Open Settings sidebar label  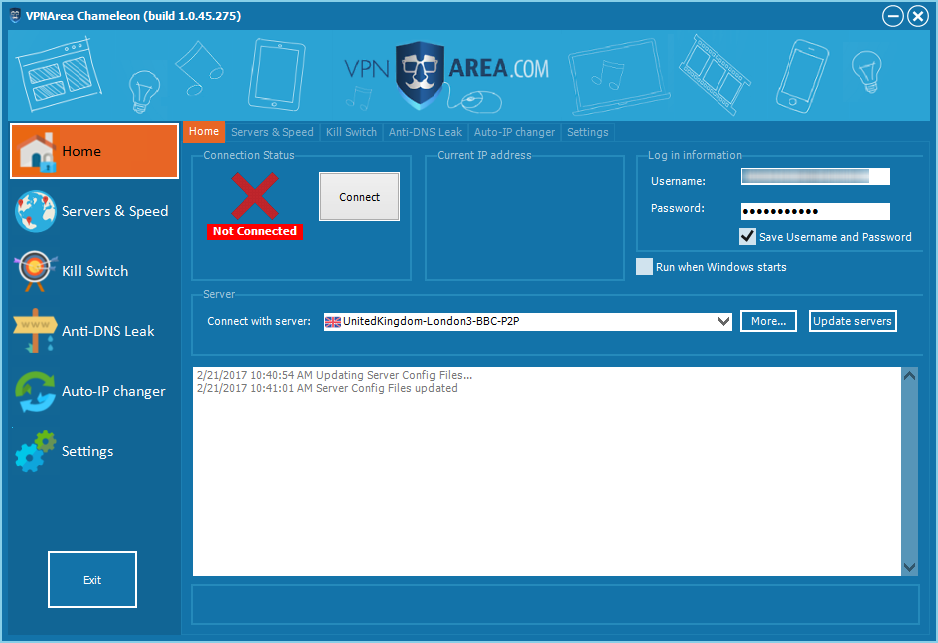coord(87,451)
